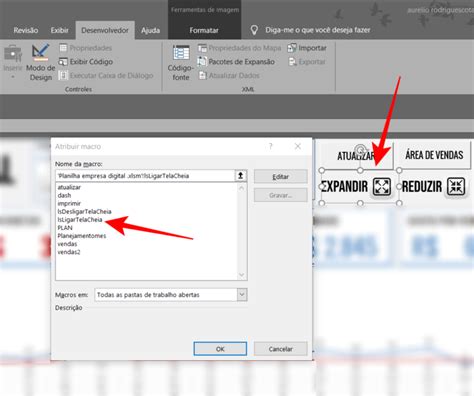Click the collapse dialog arrow beside macro name
Screen dimensions: 474x396
coord(240,176)
